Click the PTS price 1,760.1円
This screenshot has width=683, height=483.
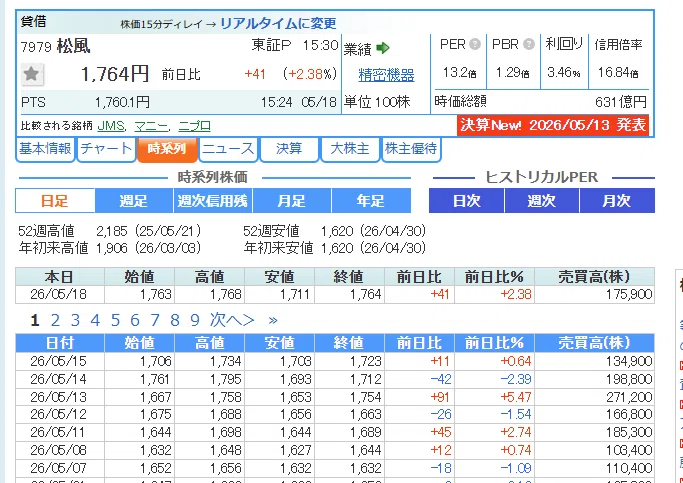[122, 102]
